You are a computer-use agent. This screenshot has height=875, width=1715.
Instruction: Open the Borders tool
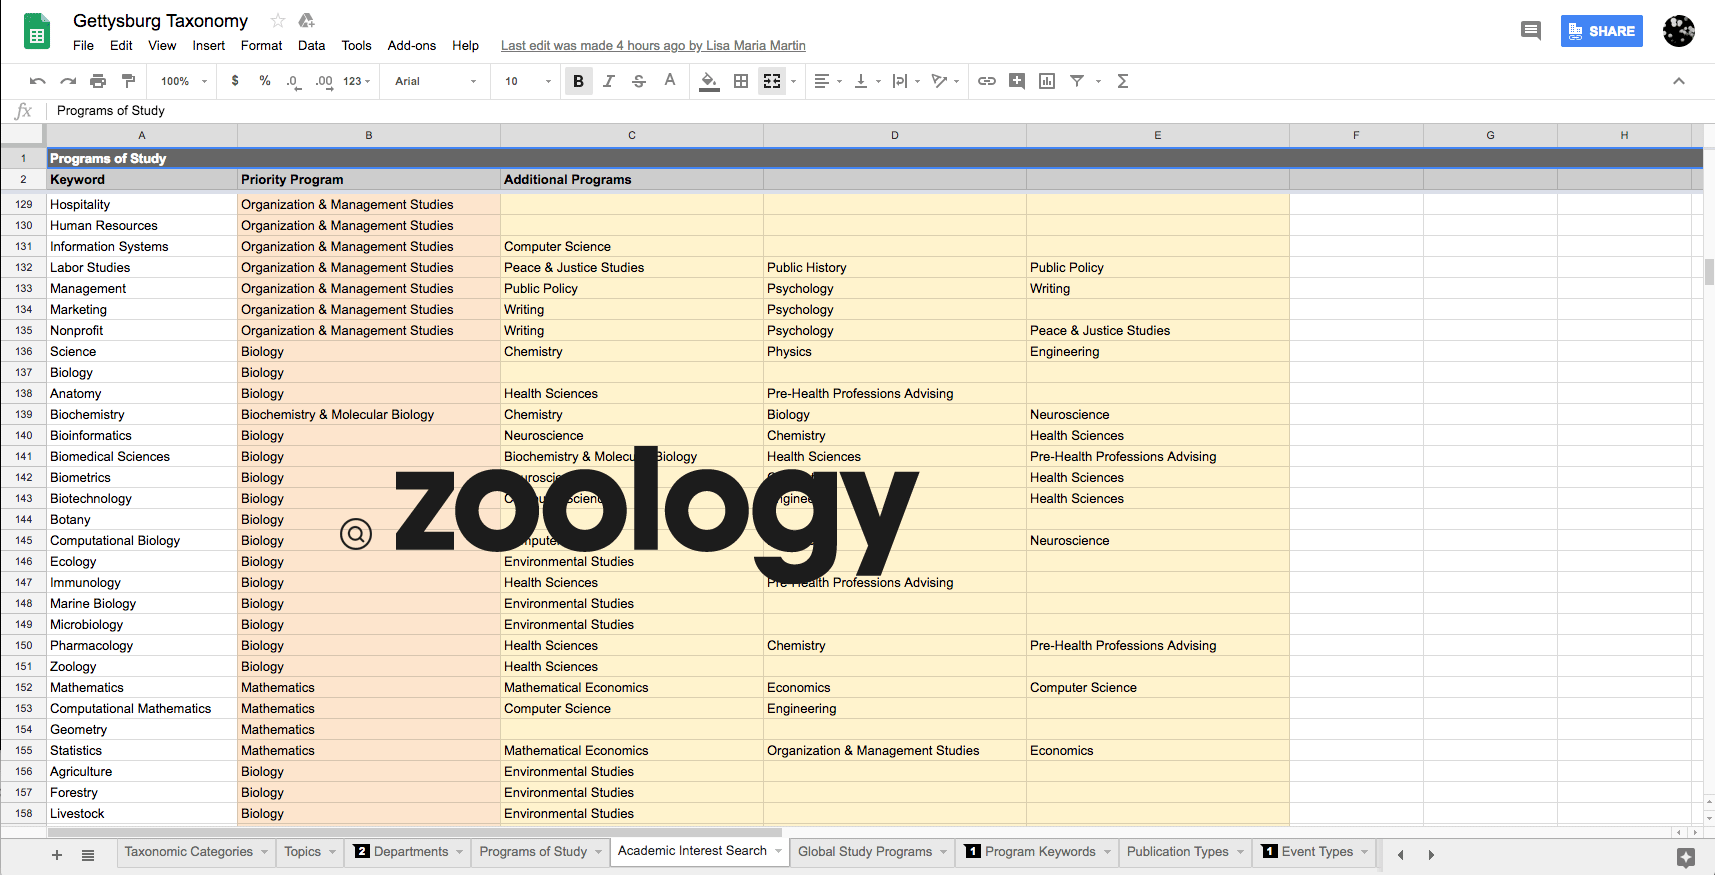click(x=741, y=81)
